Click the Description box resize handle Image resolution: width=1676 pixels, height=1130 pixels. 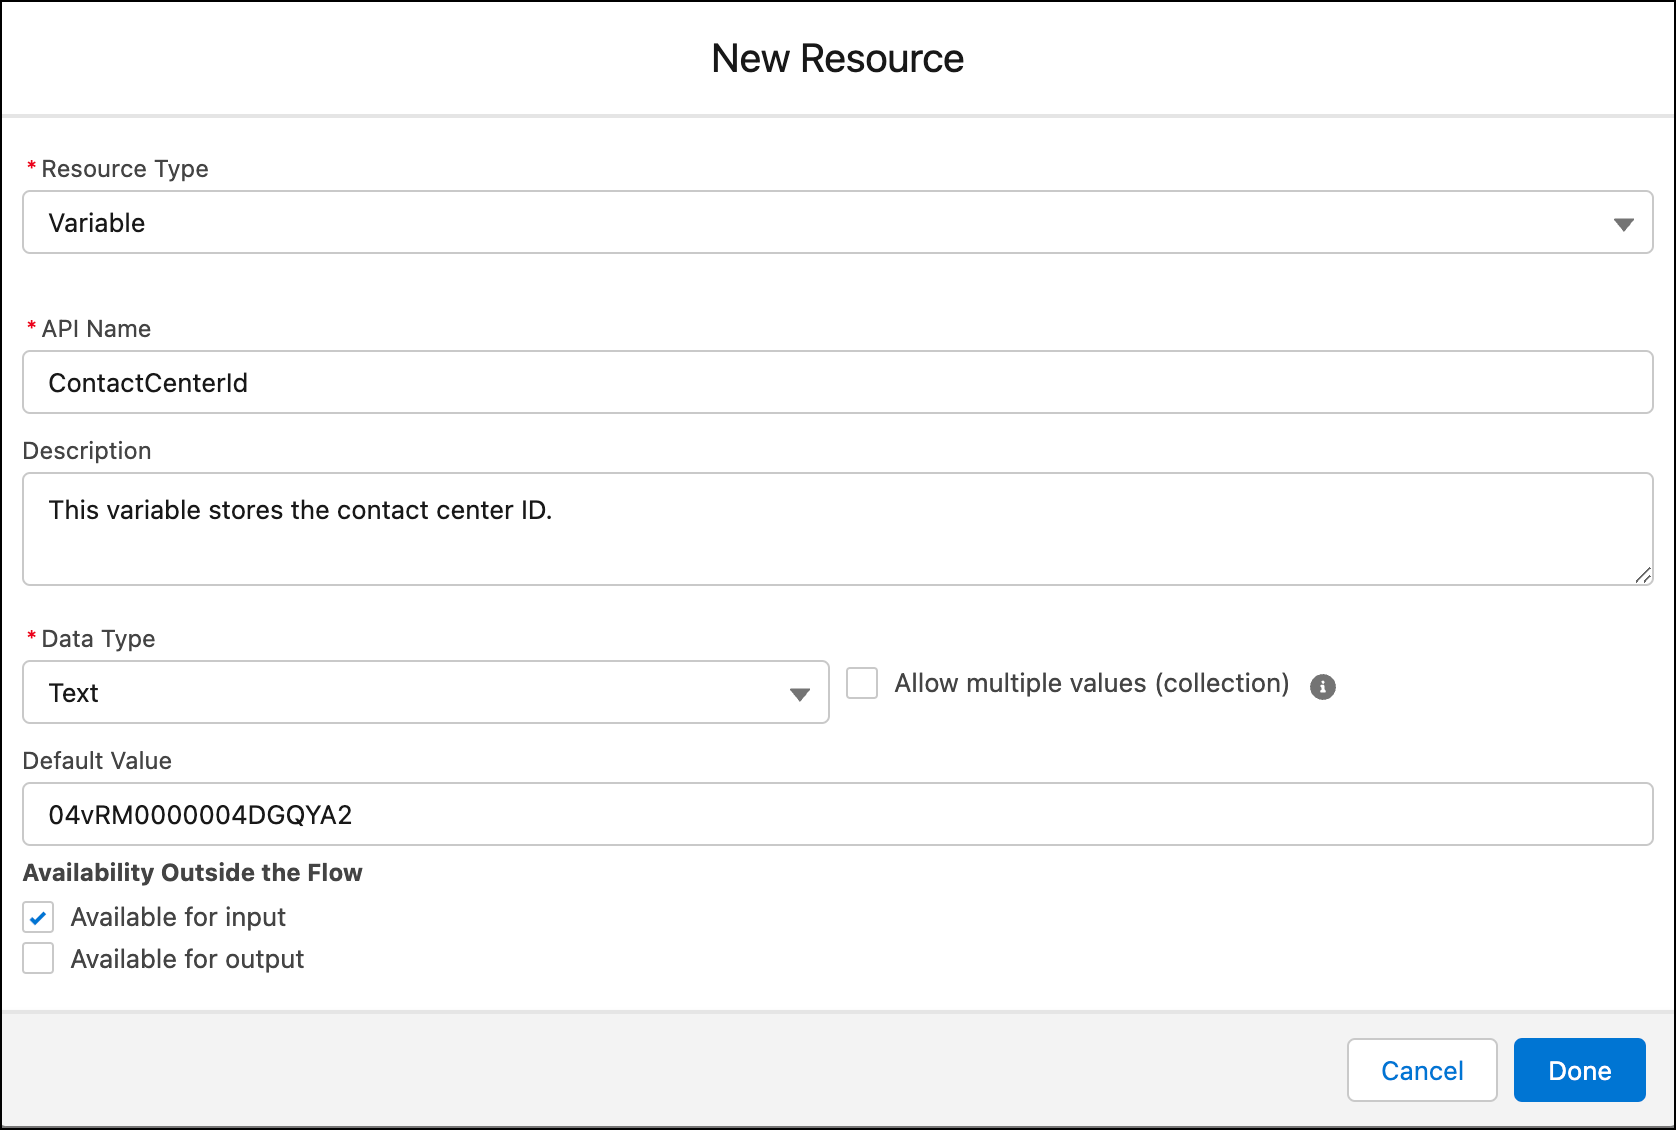(x=1645, y=576)
